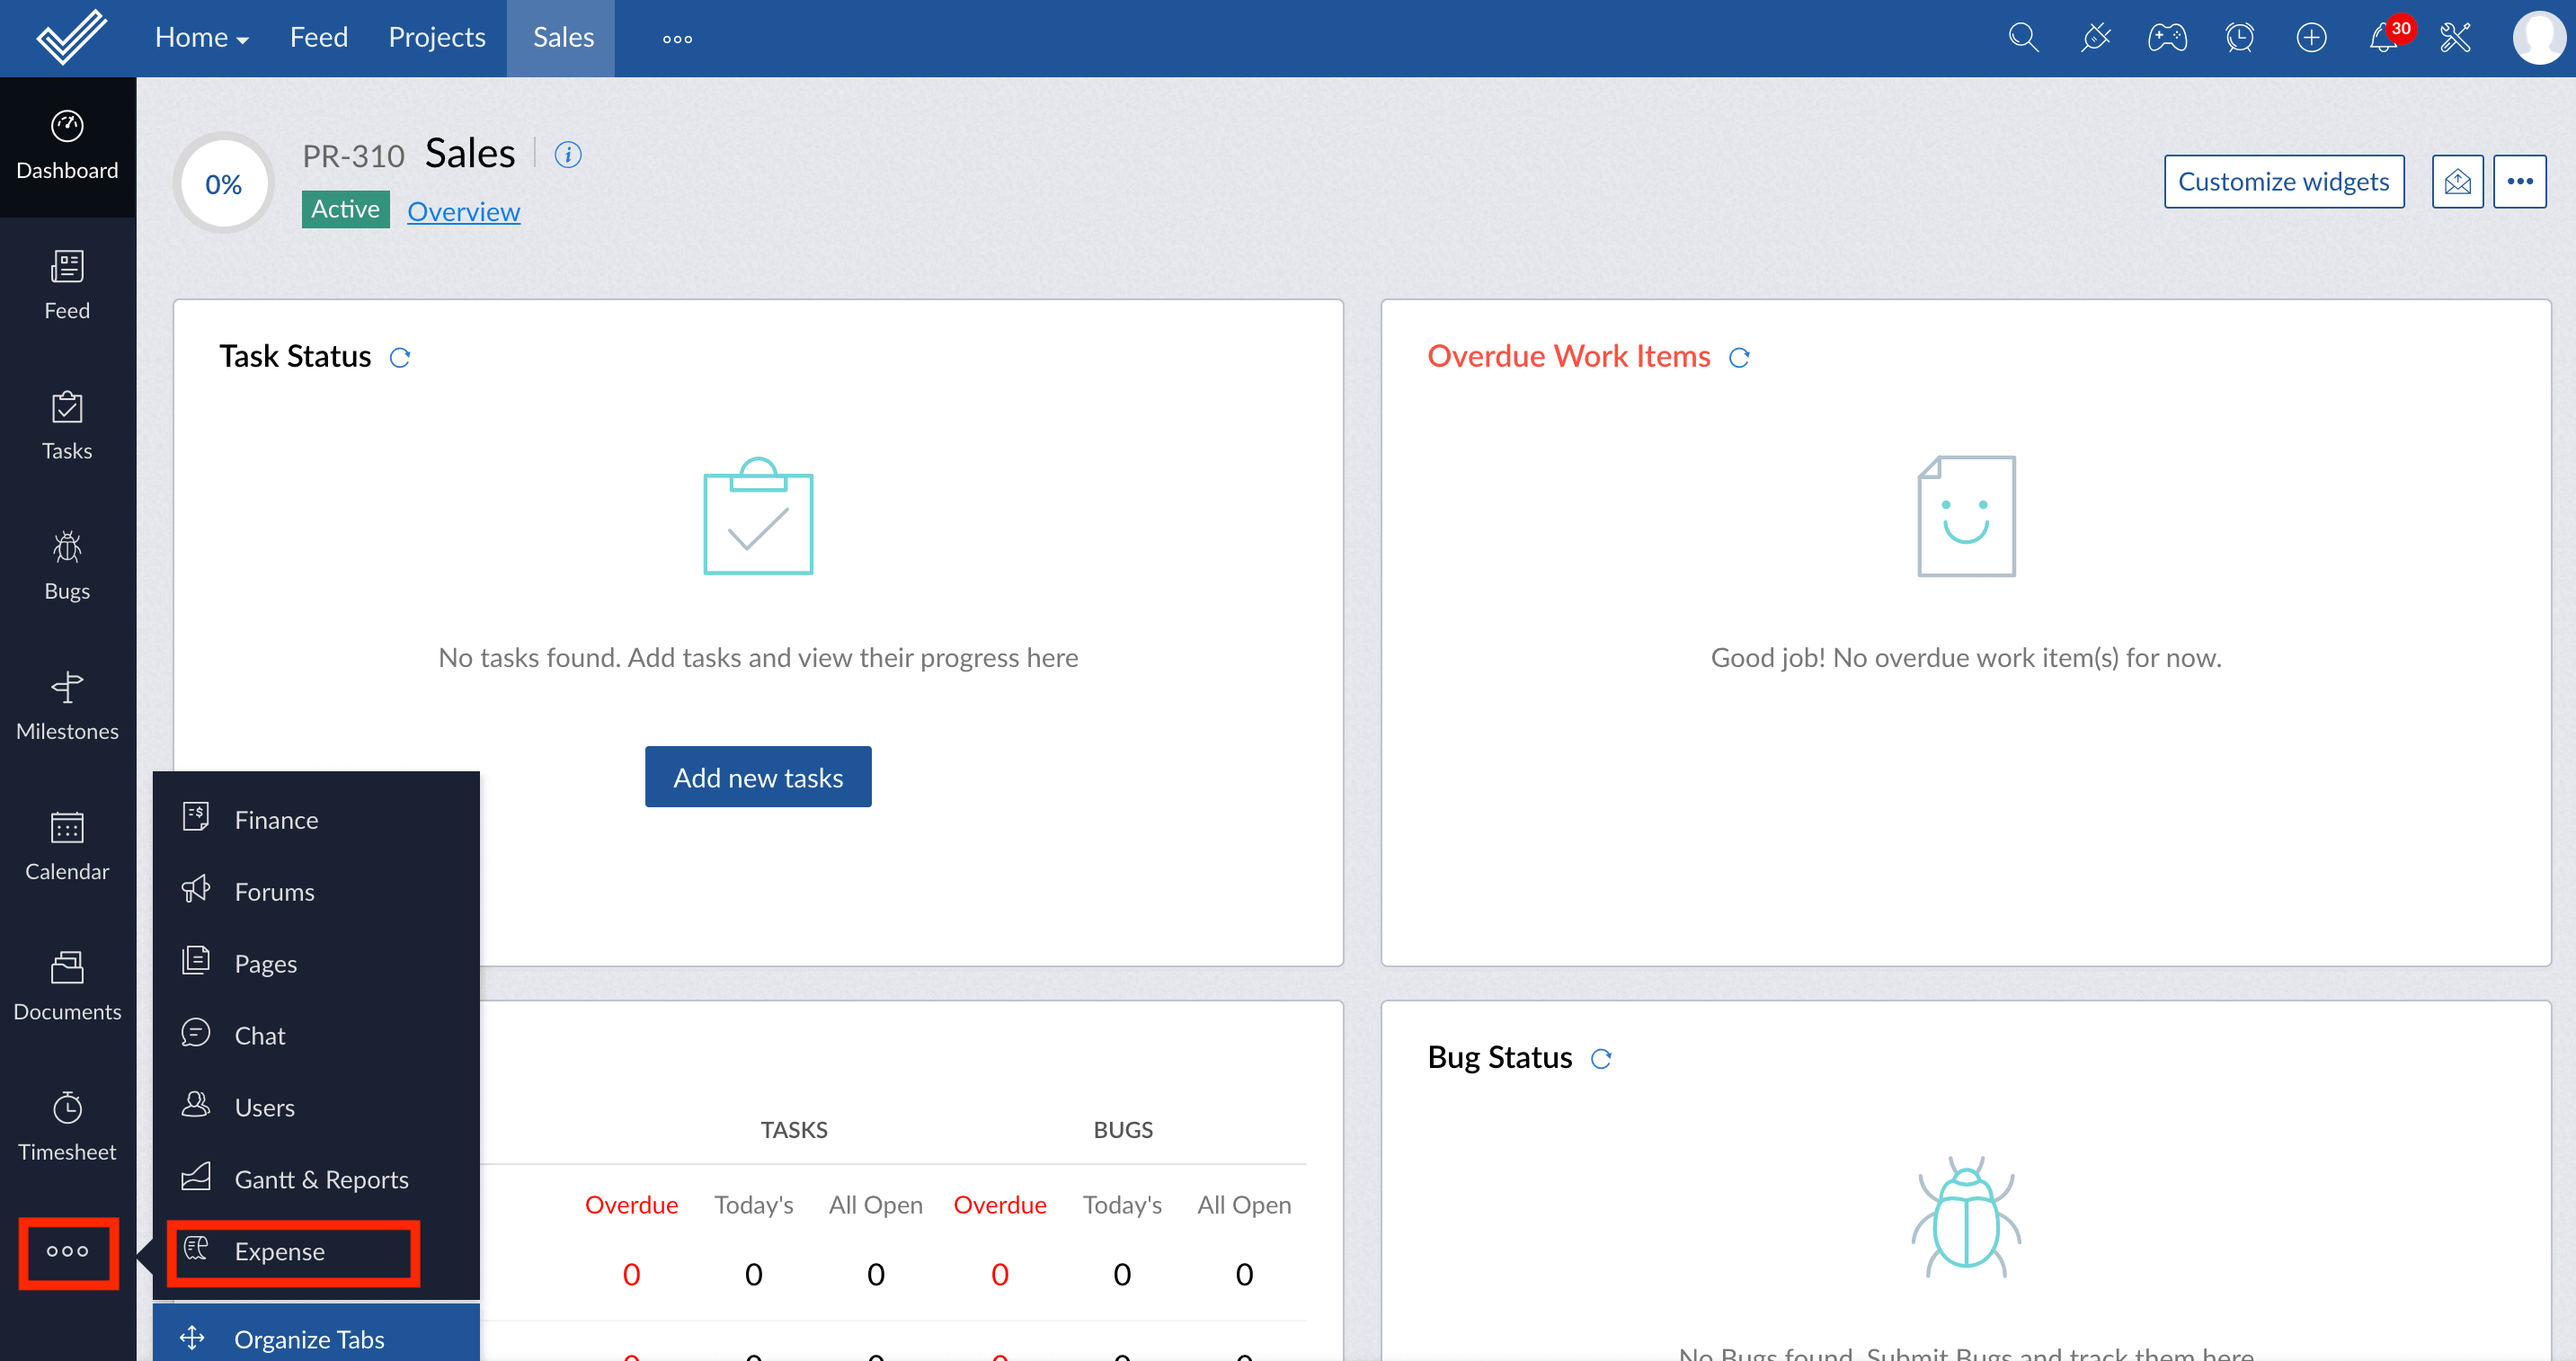Open Bugs in the left sidebar
The image size is (2576, 1361).
(67, 566)
